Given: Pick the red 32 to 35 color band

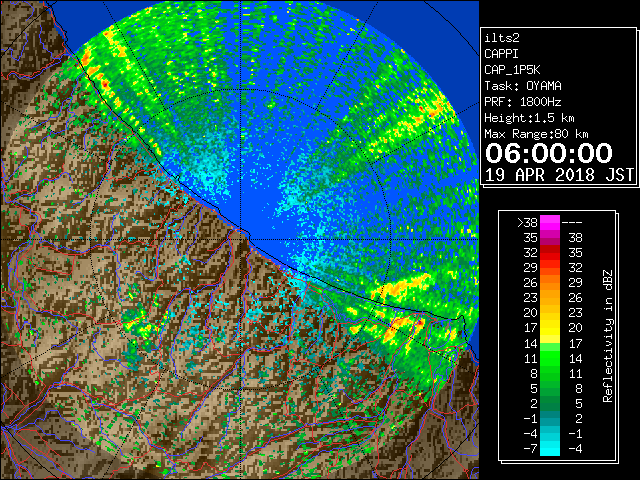Looking at the screenshot, I should 550,253.
